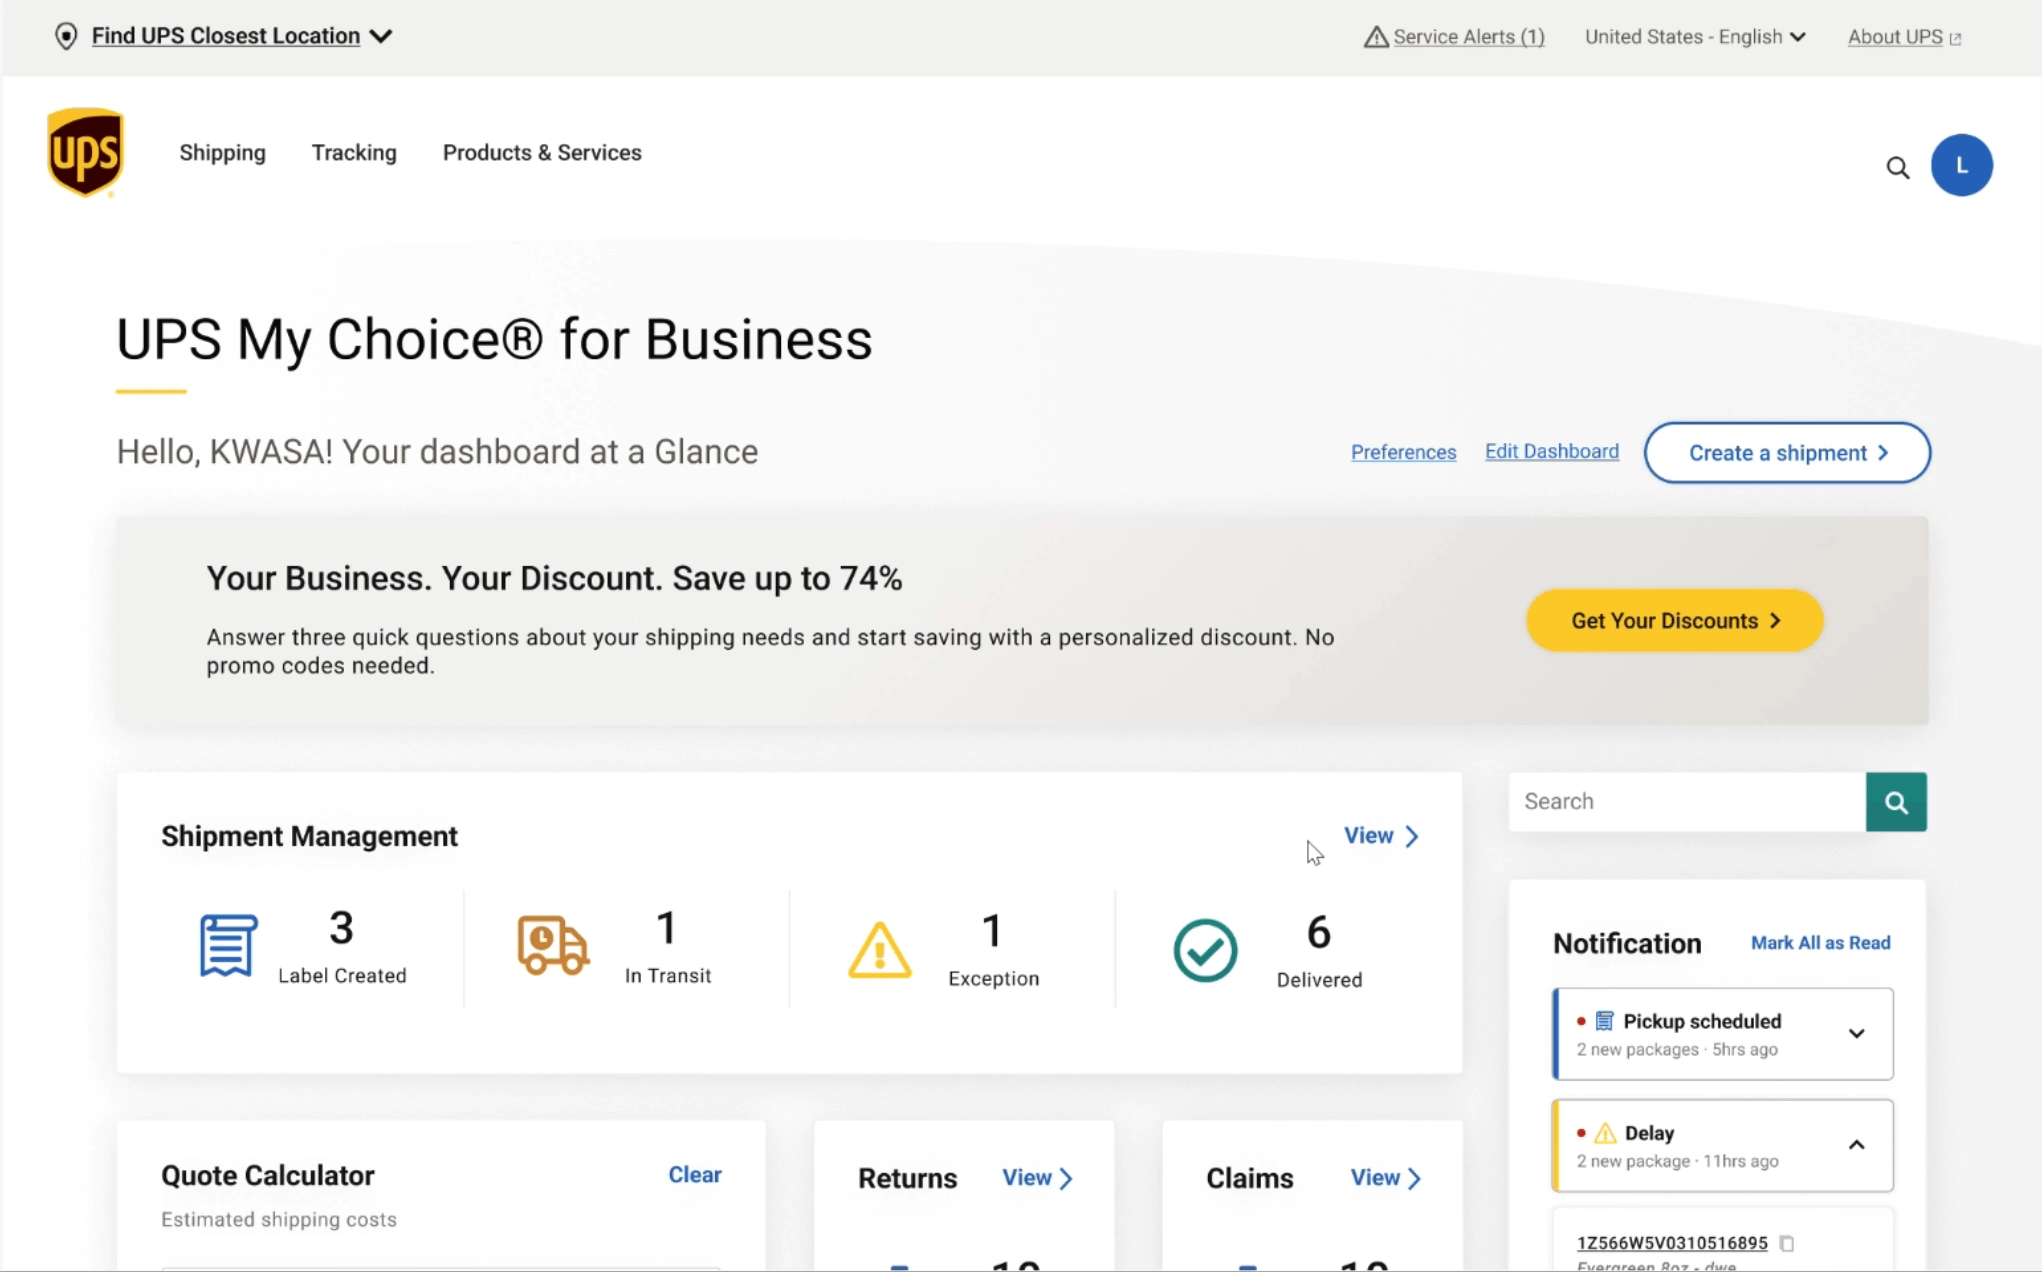Expand Find UPS Closest Location dropdown
This screenshot has width=2042, height=1272.
point(380,36)
